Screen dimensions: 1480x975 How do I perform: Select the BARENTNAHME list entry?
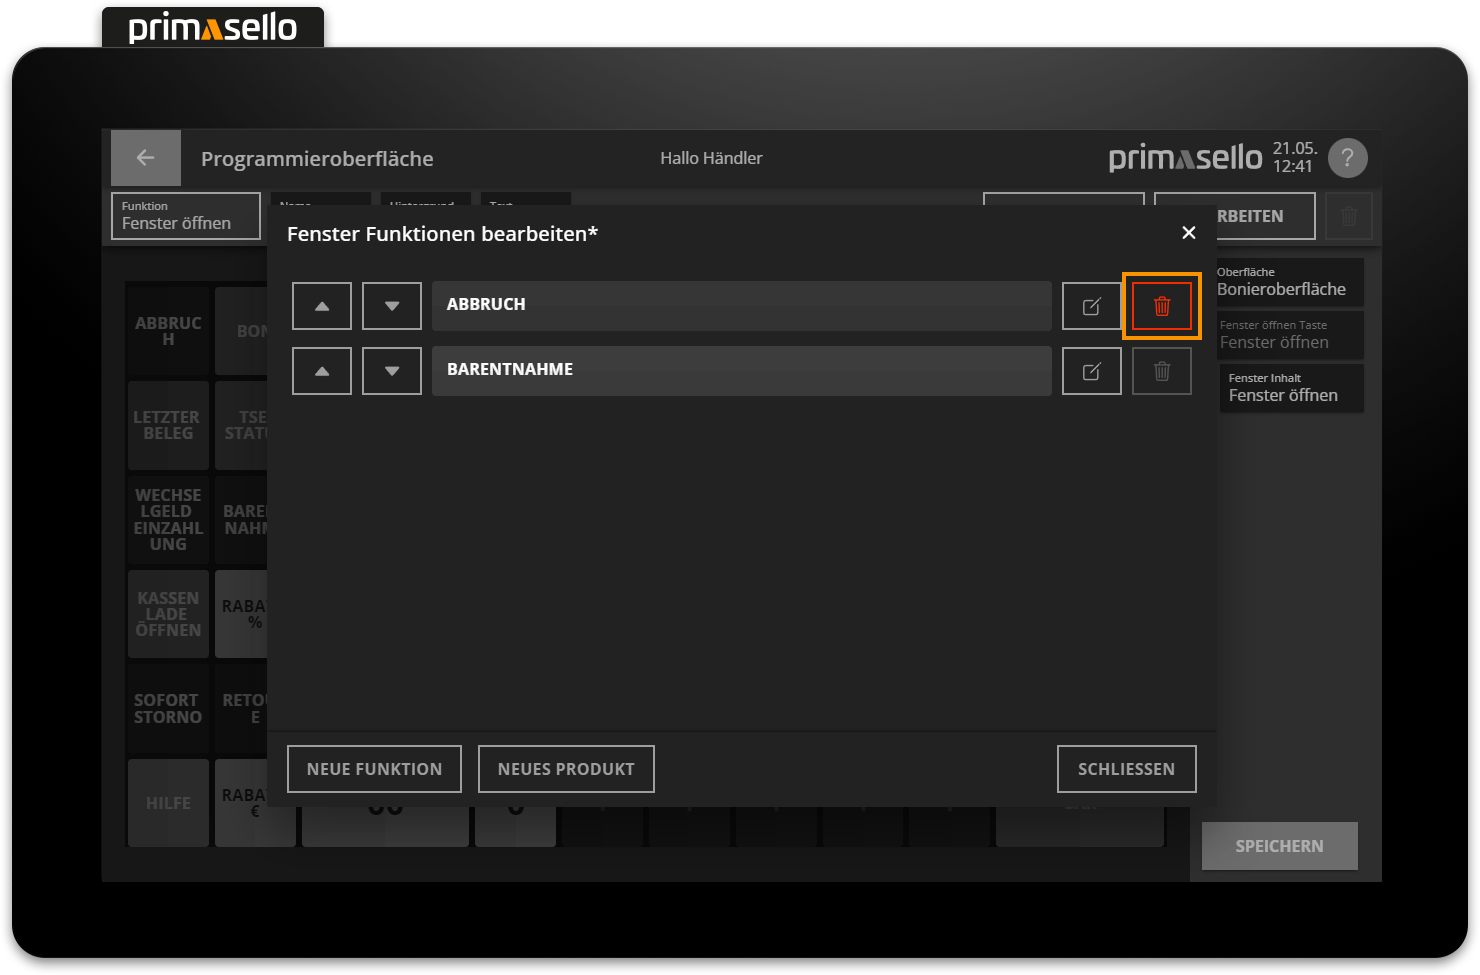(741, 370)
